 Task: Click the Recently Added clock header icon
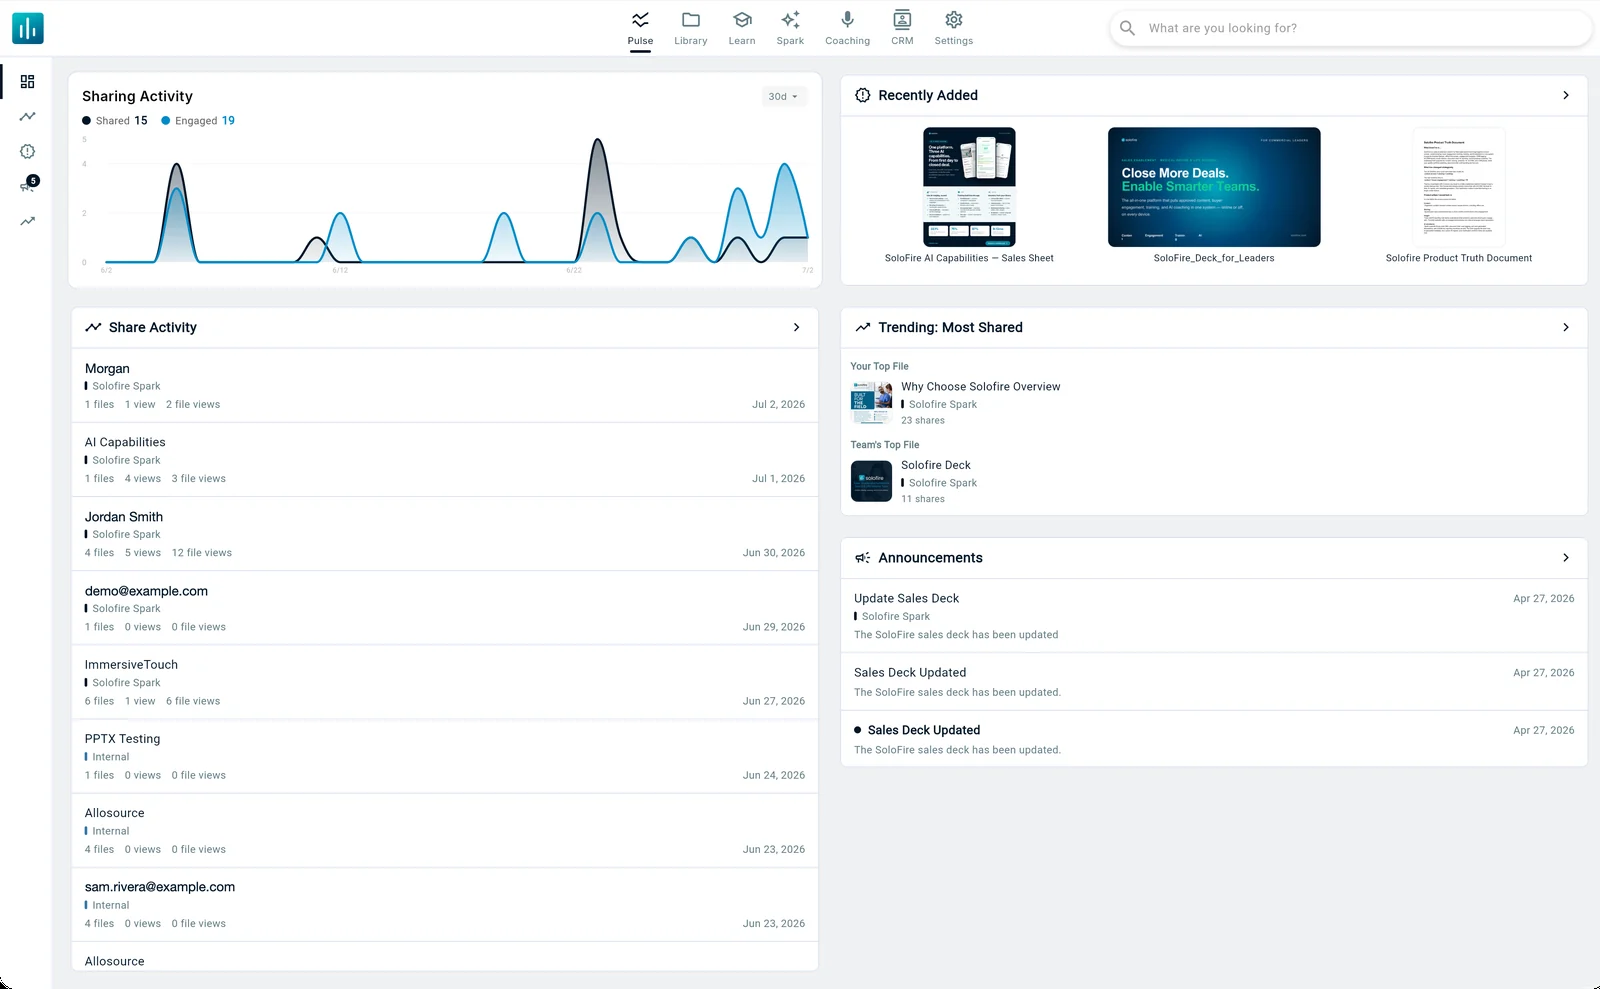click(863, 95)
